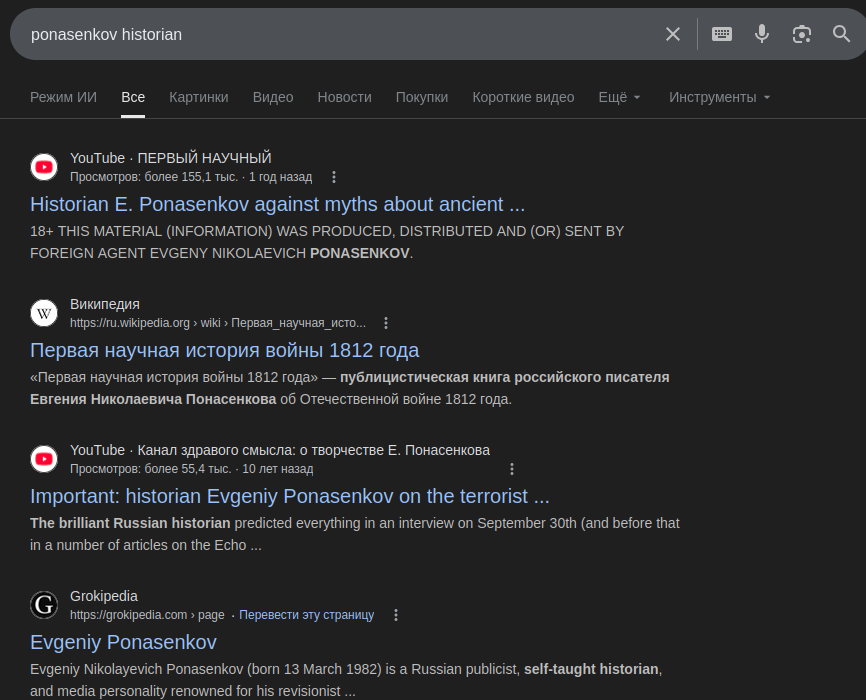Click 'The brilliant Russian historian' snippet
866x700 pixels.
130,523
